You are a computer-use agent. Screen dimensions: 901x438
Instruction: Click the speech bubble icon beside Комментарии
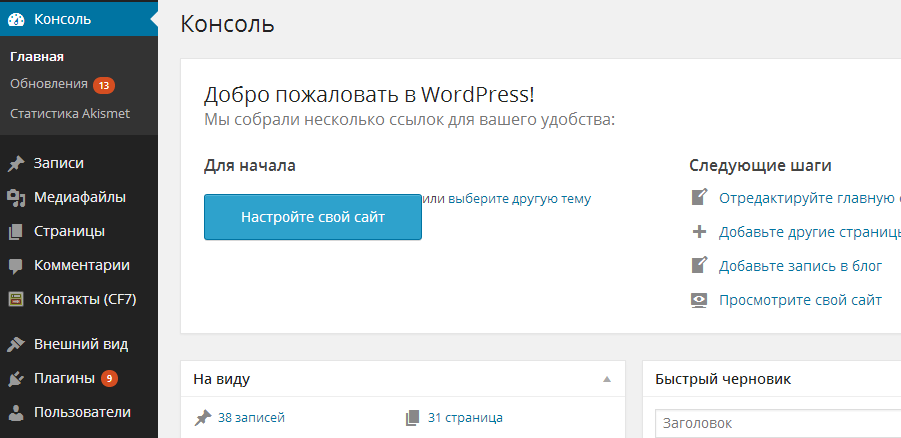[x=16, y=266]
